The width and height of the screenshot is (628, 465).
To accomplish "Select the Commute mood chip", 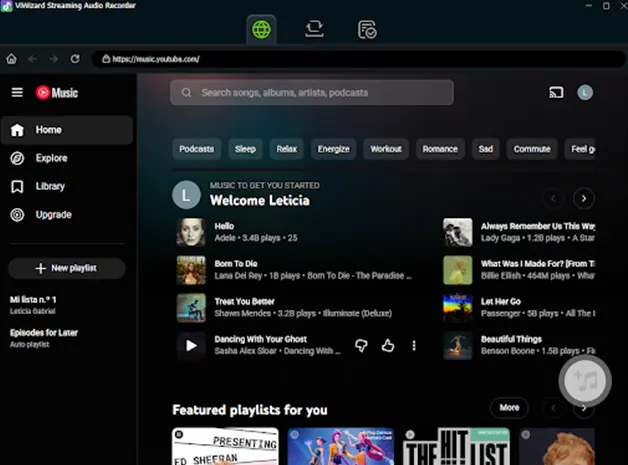I will [532, 149].
